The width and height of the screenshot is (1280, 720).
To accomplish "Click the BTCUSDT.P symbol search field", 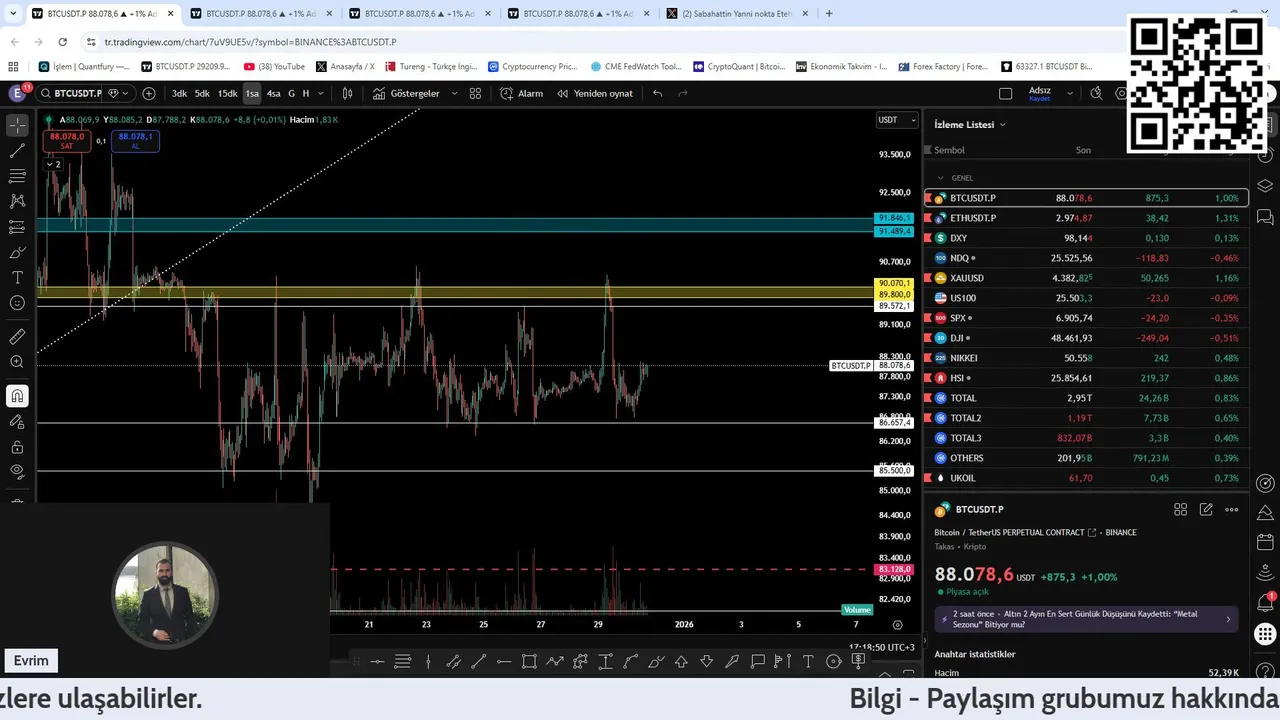I will click(70, 93).
